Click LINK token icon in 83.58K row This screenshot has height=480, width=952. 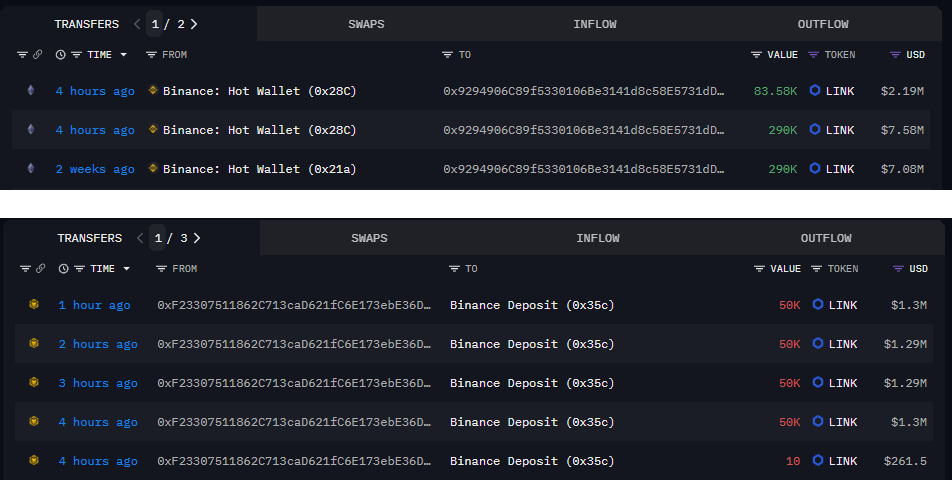coord(815,90)
